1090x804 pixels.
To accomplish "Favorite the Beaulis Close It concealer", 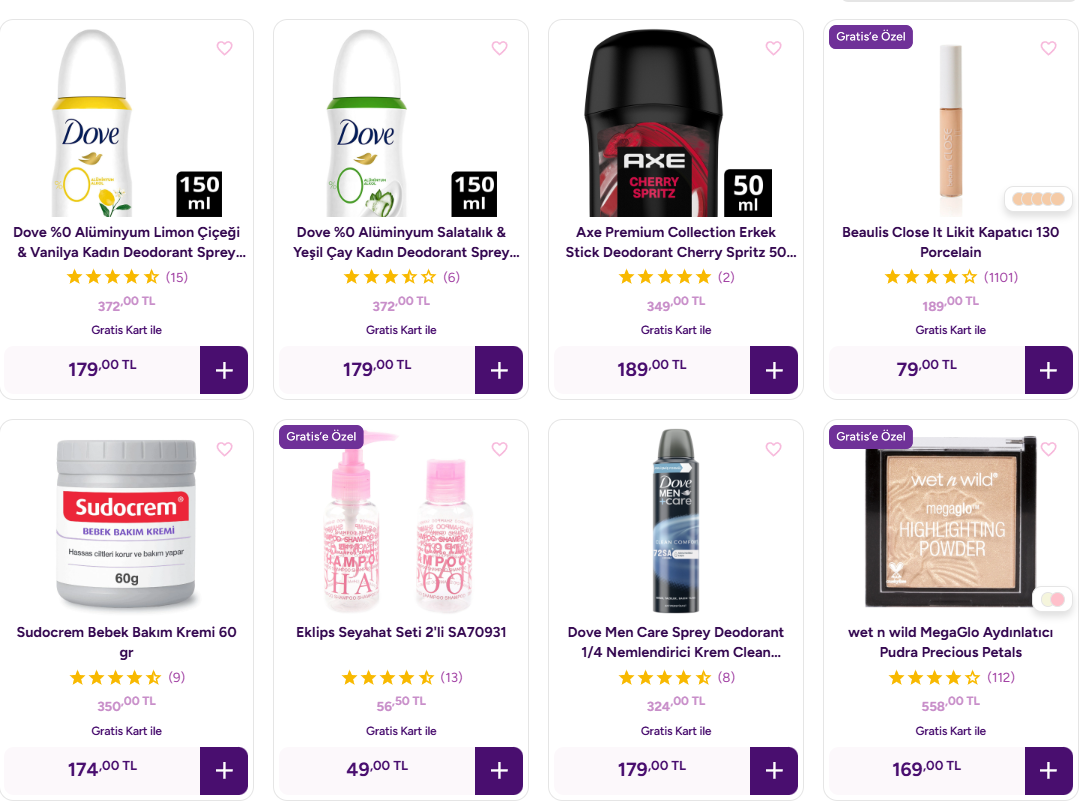I will [1048, 48].
